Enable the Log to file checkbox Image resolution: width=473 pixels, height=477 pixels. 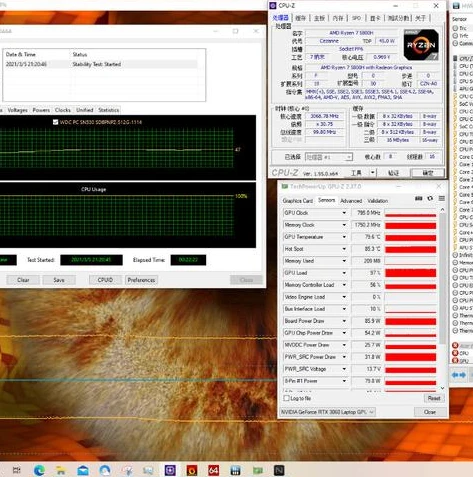tap(286, 398)
